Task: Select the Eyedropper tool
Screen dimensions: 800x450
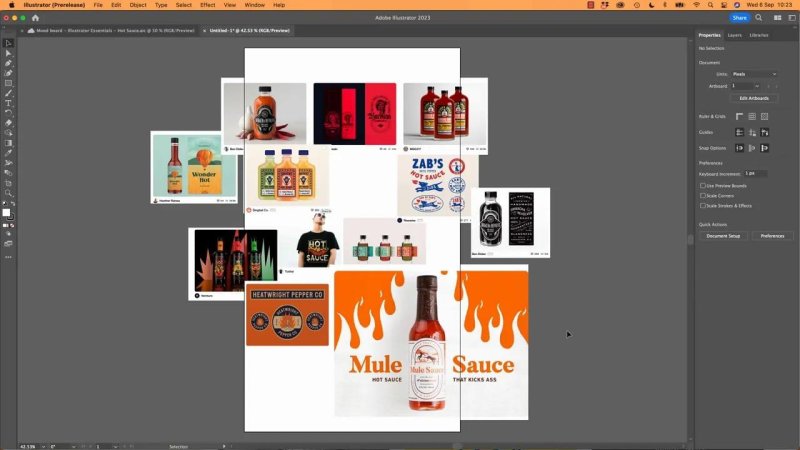Action: point(8,153)
